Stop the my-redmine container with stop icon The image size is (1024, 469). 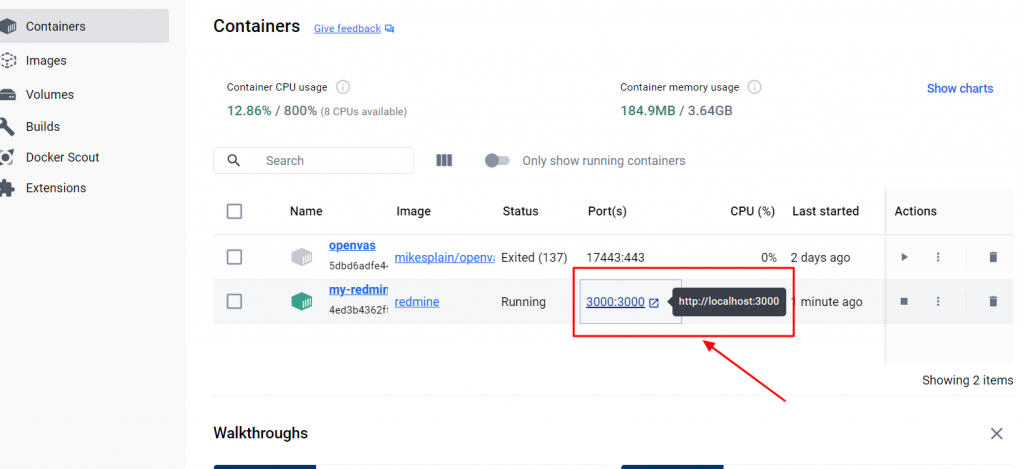click(904, 301)
